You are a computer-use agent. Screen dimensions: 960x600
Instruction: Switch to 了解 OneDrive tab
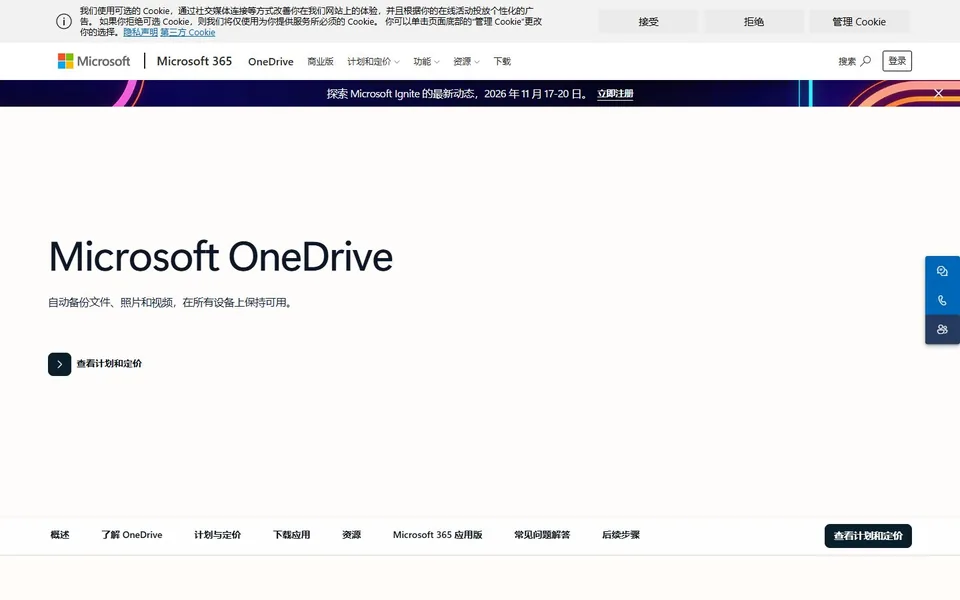tap(132, 534)
